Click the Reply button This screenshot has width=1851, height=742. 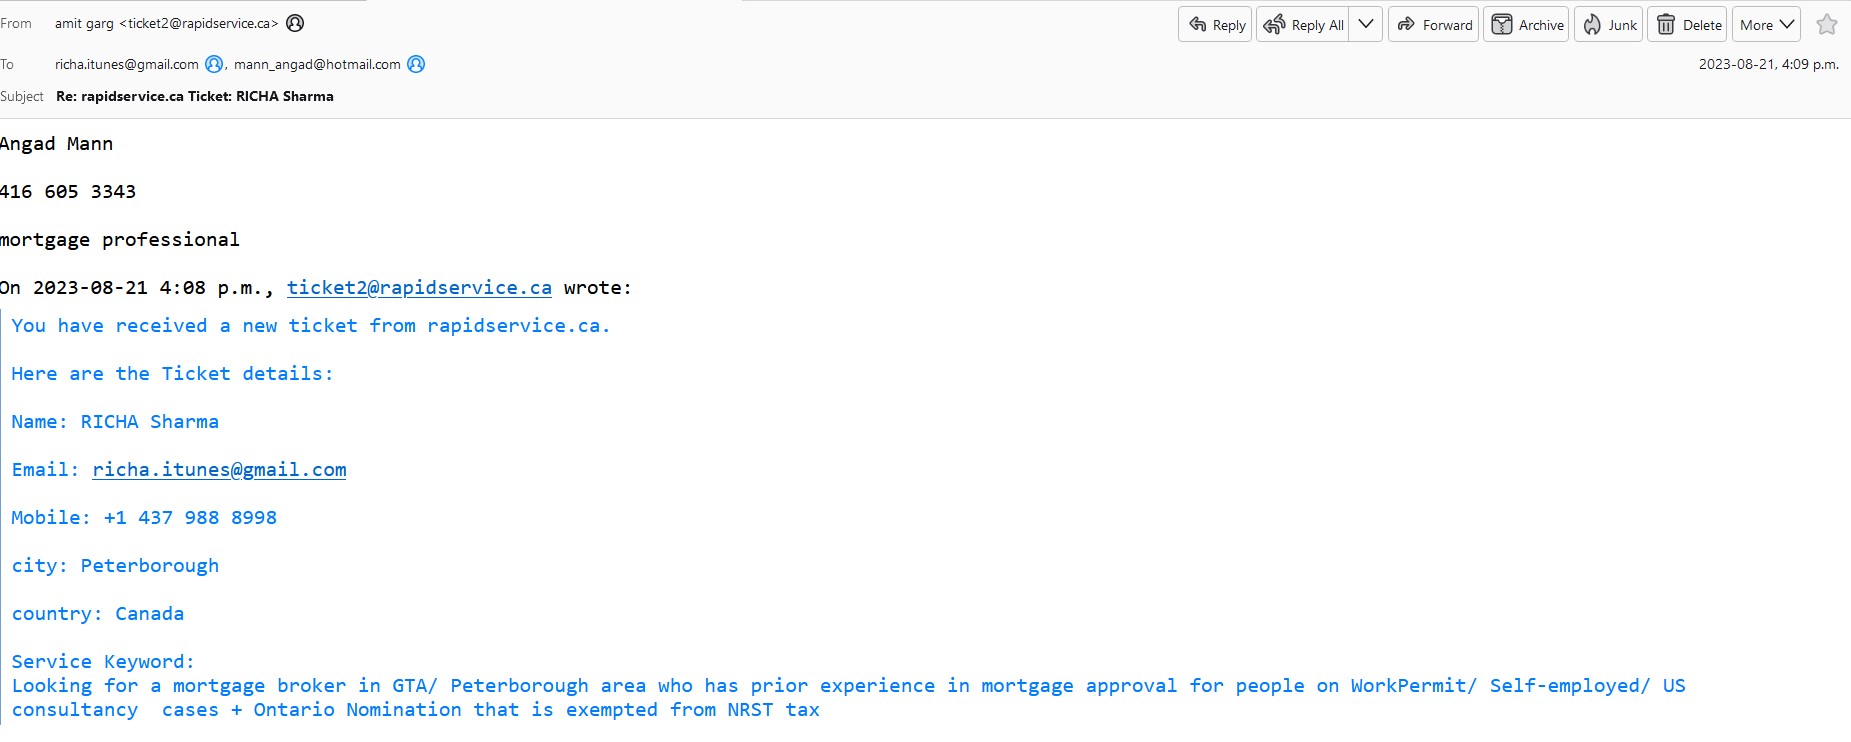tap(1216, 25)
